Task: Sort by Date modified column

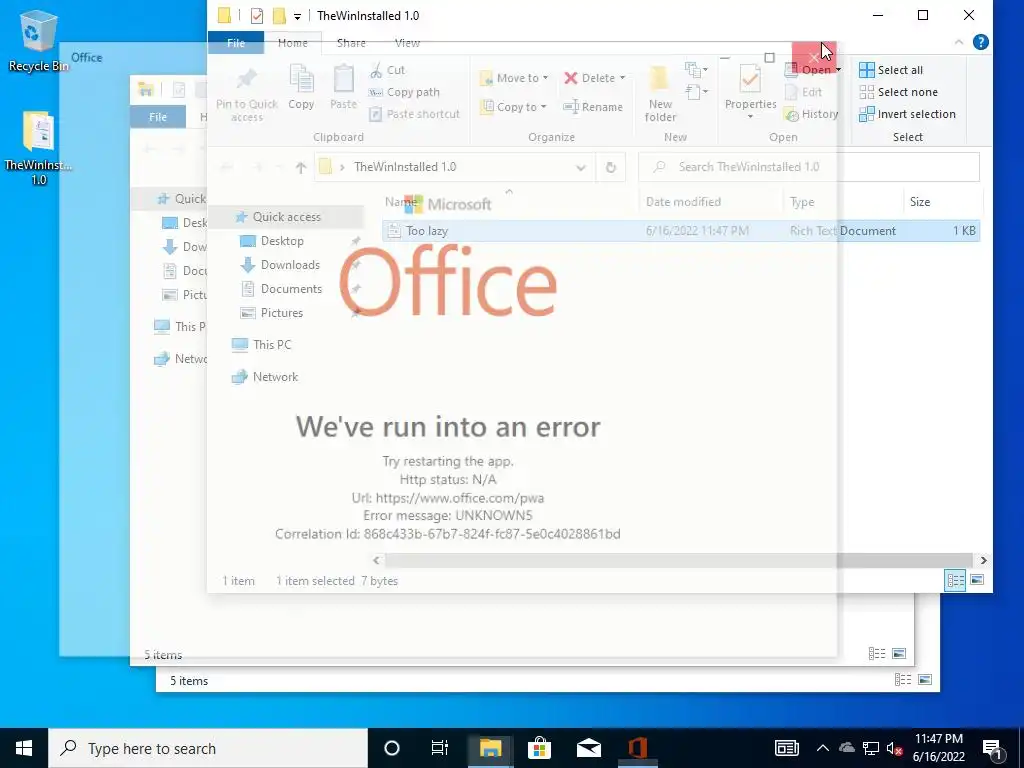Action: click(x=683, y=202)
